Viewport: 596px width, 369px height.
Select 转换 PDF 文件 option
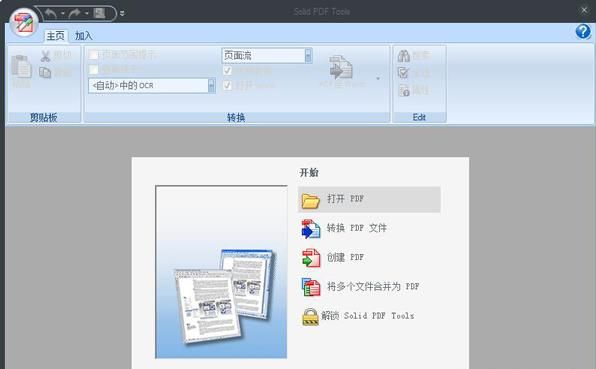coord(357,228)
